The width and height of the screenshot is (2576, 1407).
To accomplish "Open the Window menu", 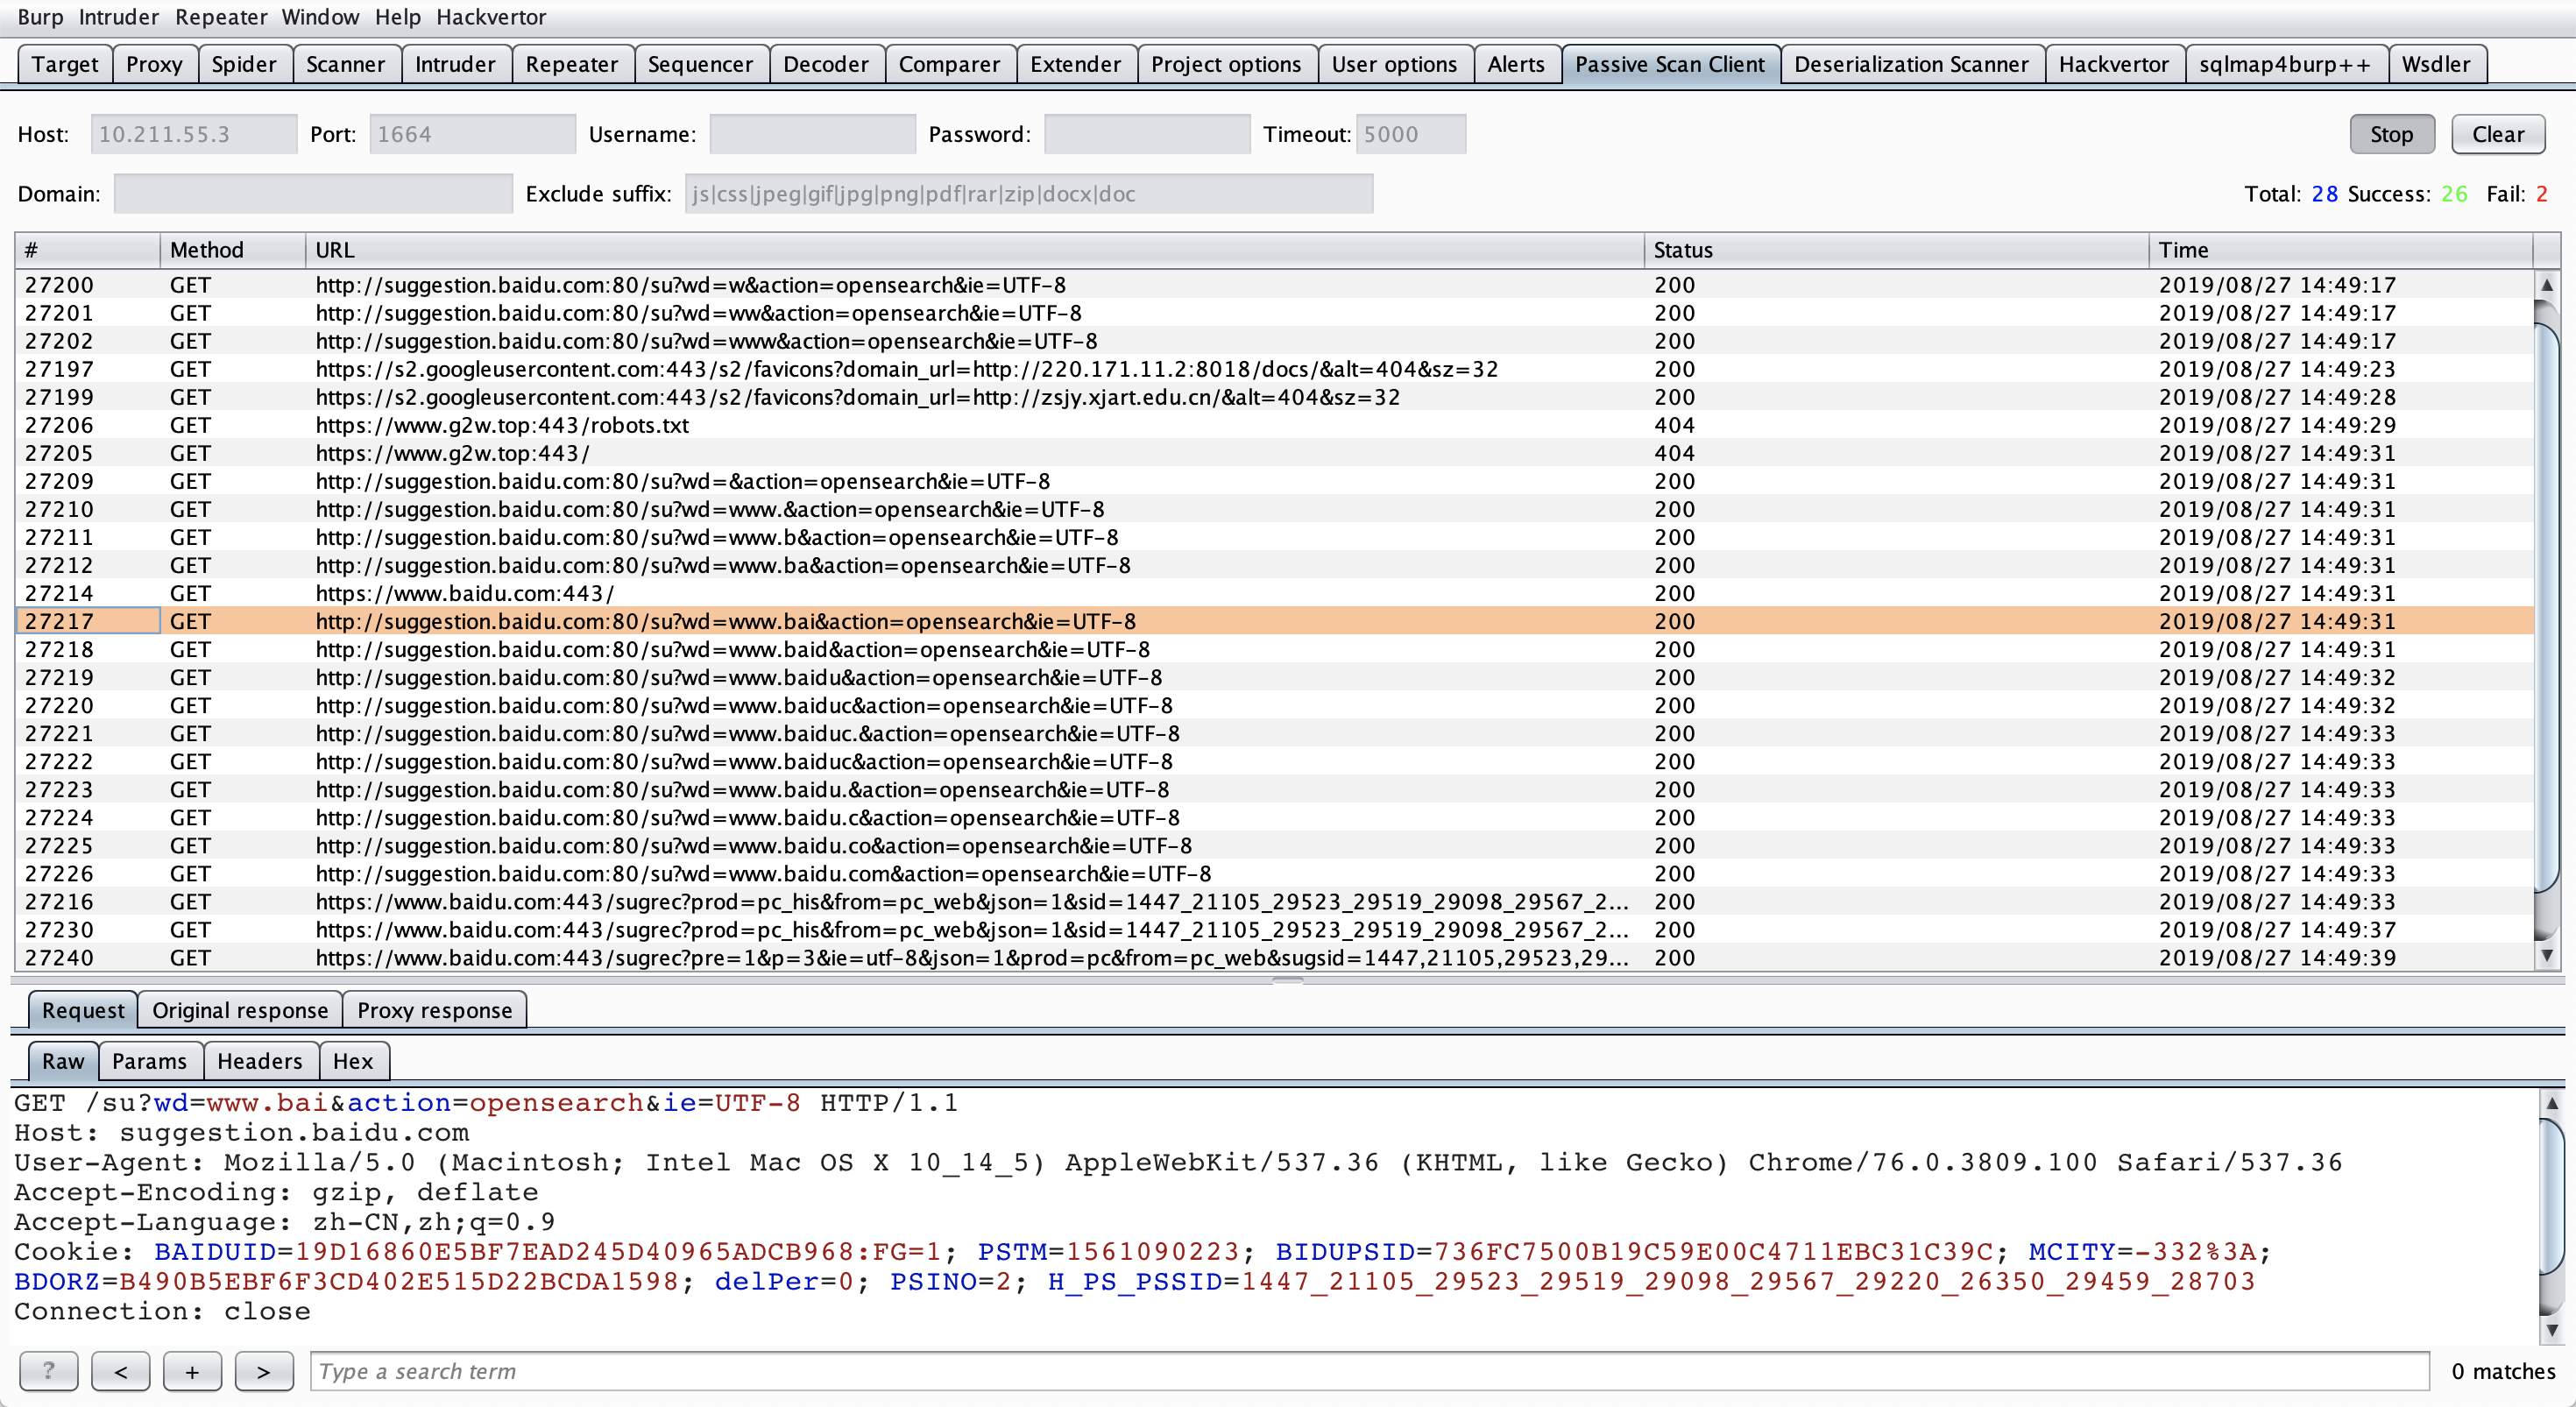I will 319,17.
